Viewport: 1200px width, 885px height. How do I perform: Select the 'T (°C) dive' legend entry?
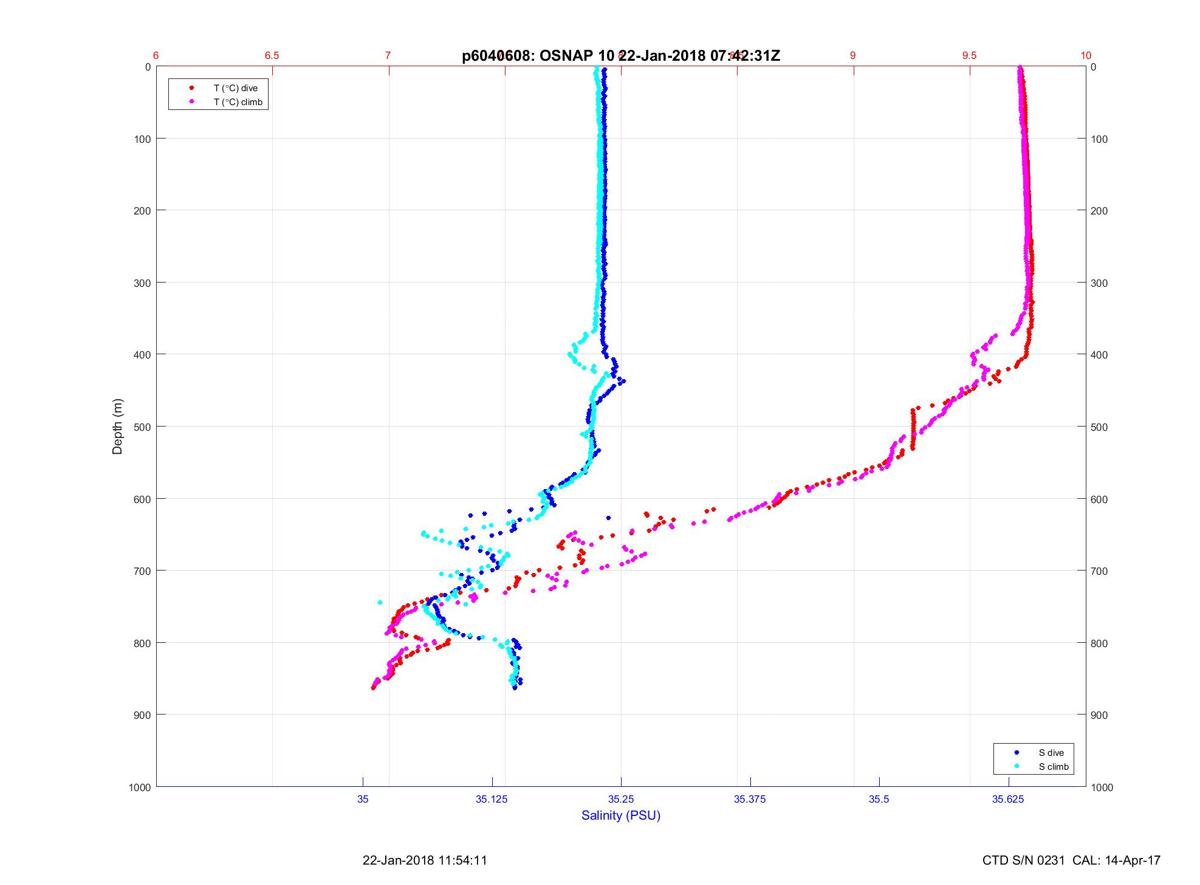coord(235,88)
